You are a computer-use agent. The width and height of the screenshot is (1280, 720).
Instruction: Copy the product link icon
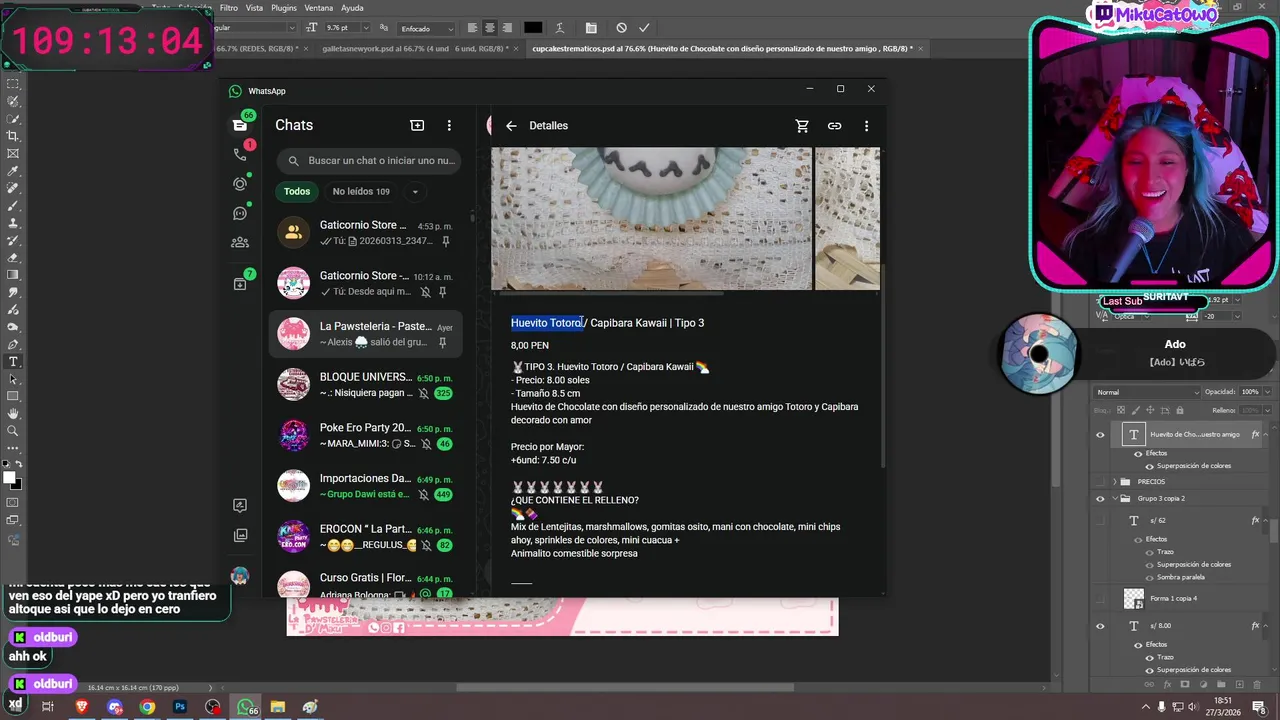(834, 126)
